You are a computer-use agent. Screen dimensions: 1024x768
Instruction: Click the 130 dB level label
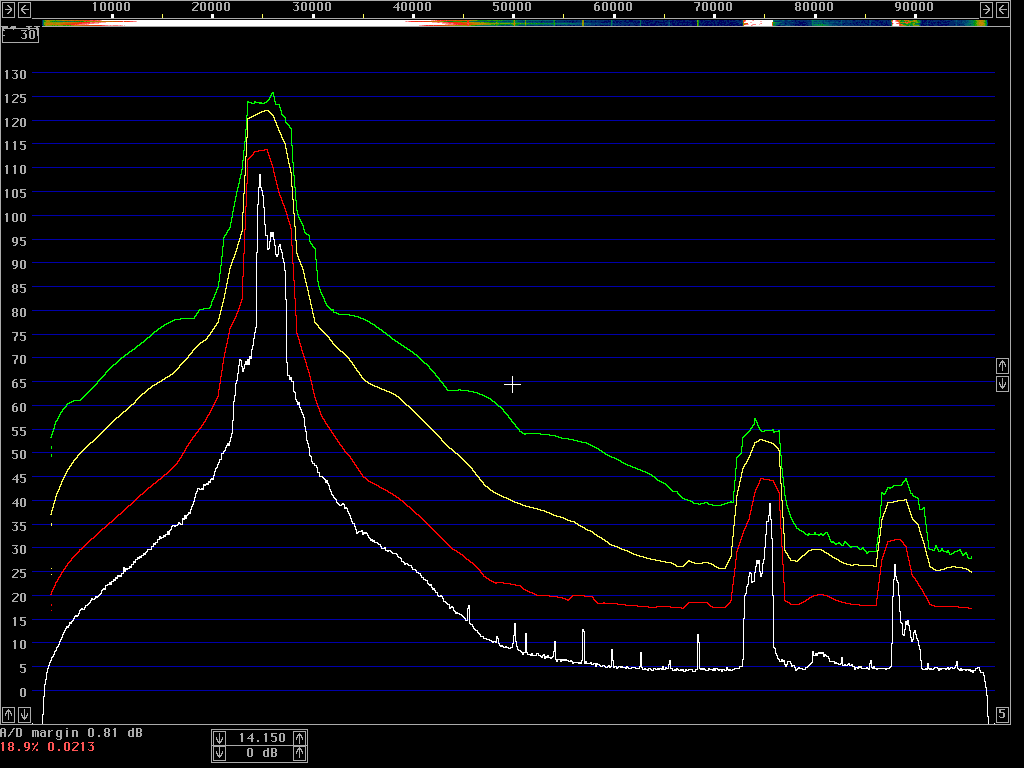[x=15, y=74]
